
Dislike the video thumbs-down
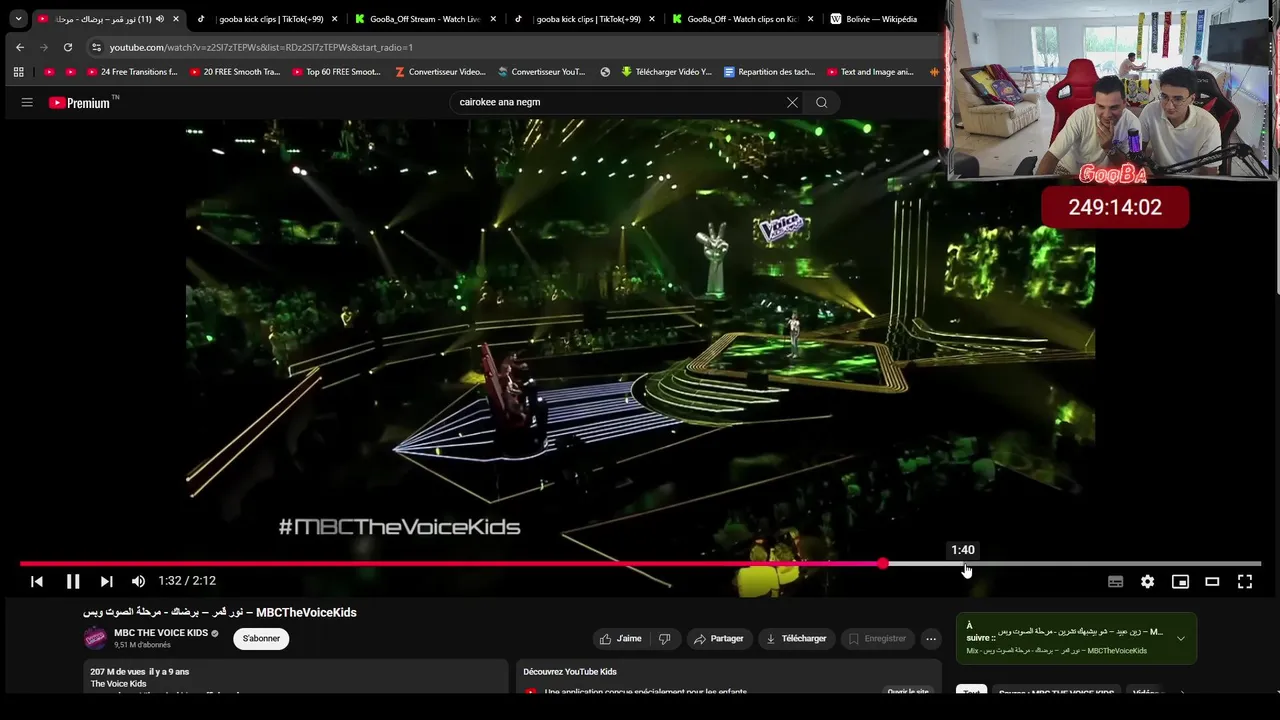click(x=664, y=638)
